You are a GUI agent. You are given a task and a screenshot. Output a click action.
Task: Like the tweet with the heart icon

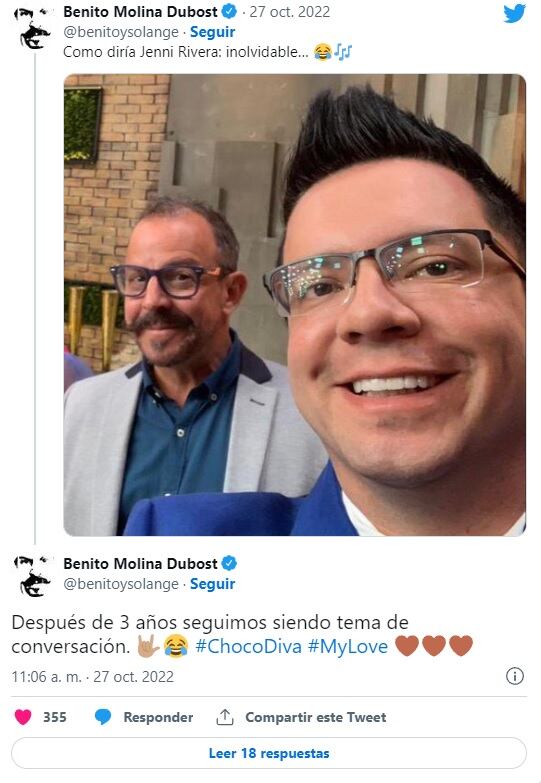(23, 717)
